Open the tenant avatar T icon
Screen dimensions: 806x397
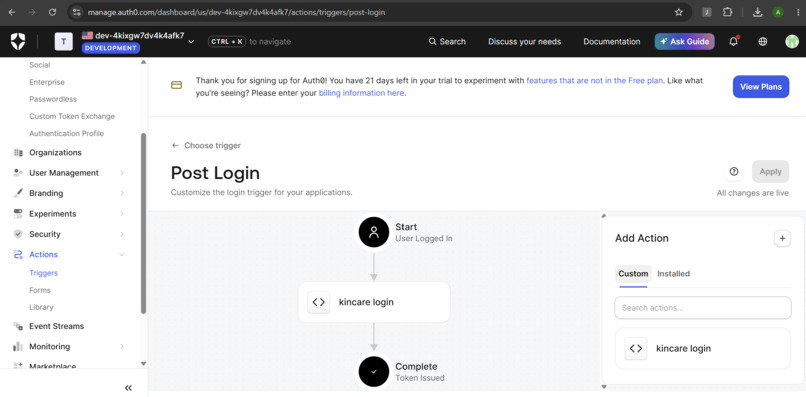[64, 42]
